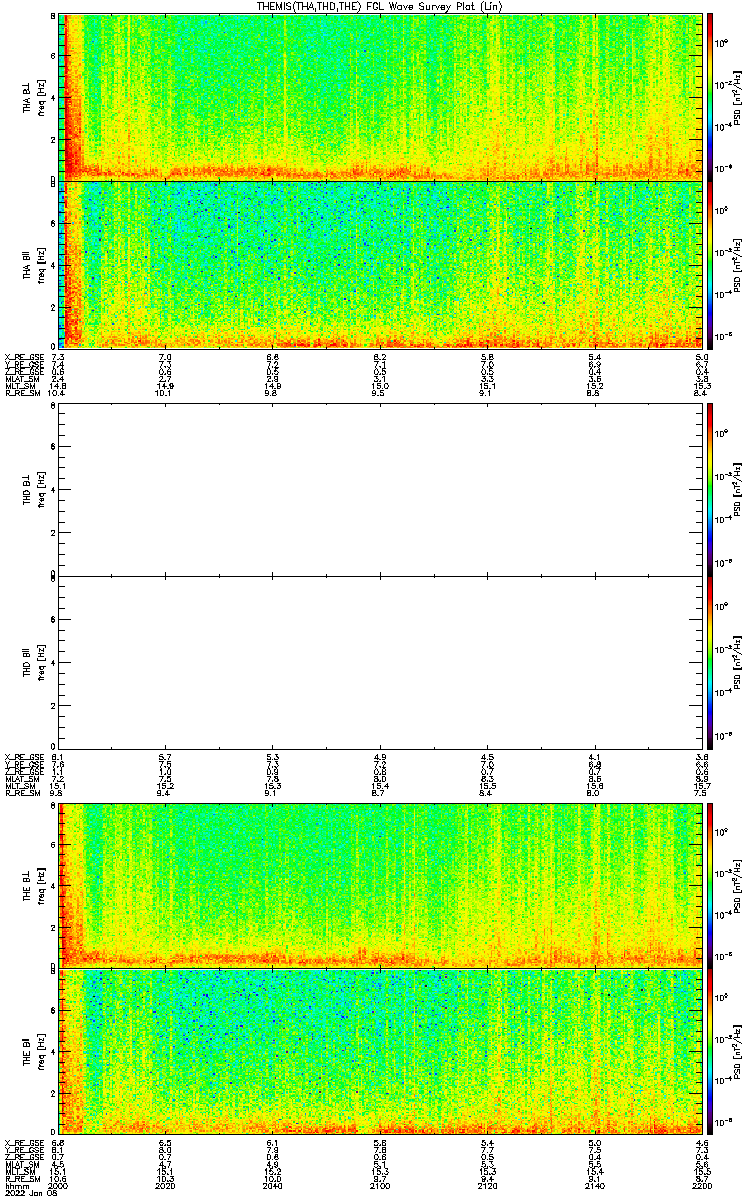The width and height of the screenshot is (750, 1200).
Task: Click the 'THE B∥ freq [Hz]' axis label
Action: pos(35,1052)
